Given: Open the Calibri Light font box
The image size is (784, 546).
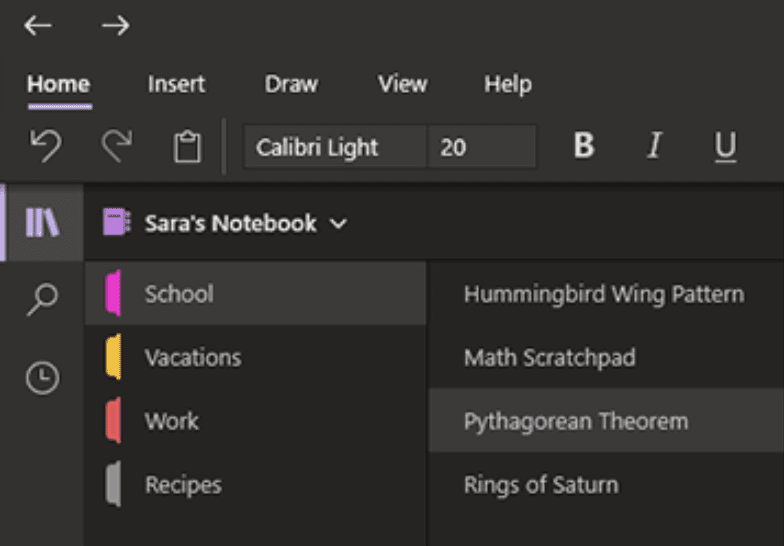Looking at the screenshot, I should click(x=335, y=147).
